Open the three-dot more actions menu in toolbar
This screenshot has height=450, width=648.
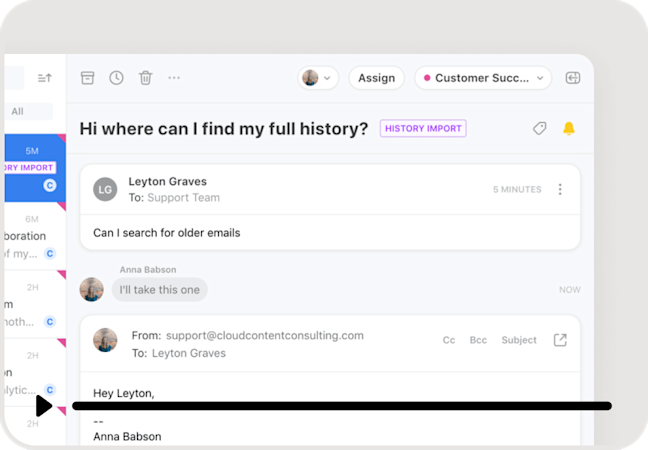click(174, 78)
